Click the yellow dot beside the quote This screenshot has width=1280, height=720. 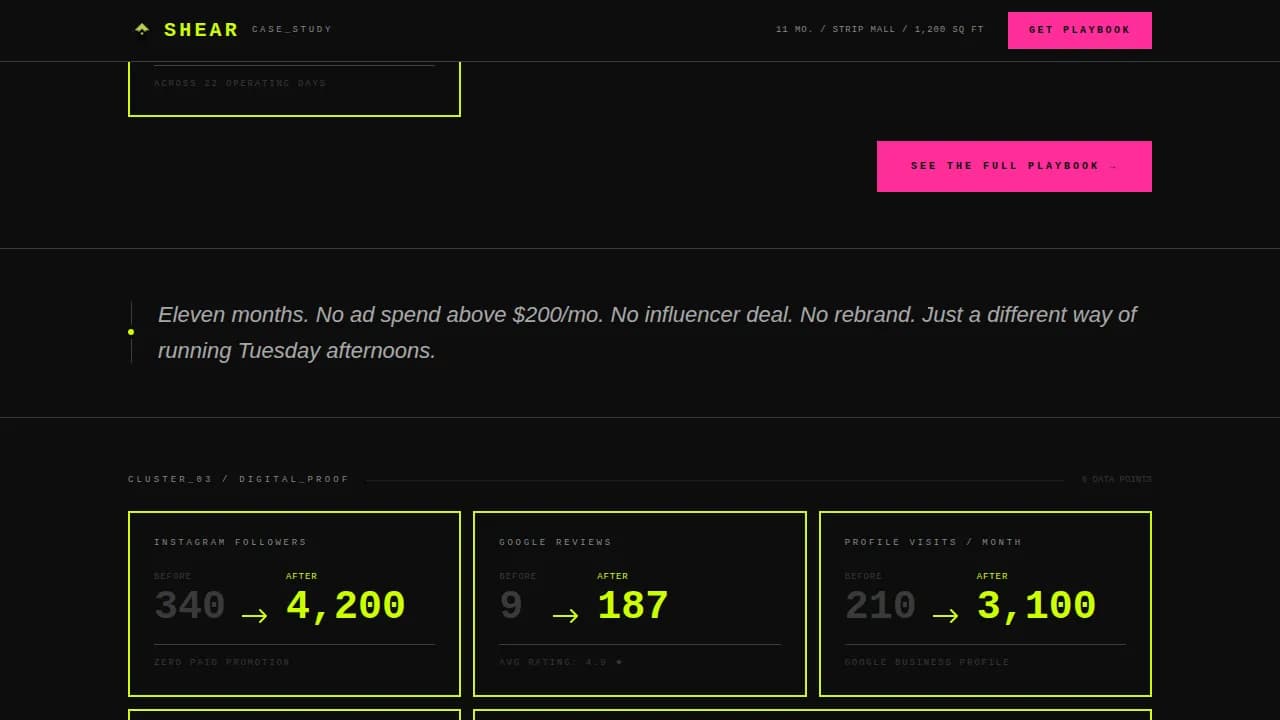pyautogui.click(x=131, y=331)
